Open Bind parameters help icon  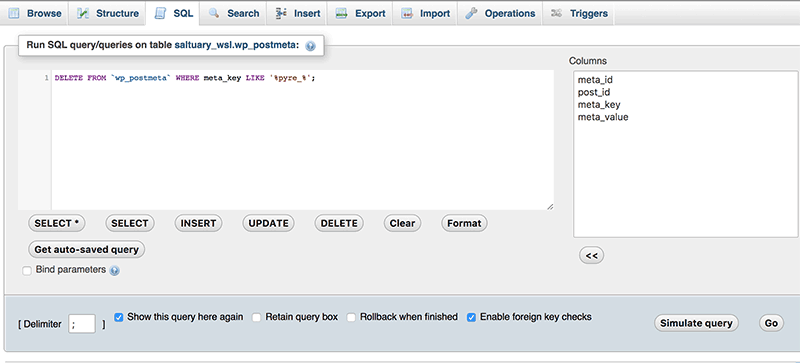tap(115, 271)
